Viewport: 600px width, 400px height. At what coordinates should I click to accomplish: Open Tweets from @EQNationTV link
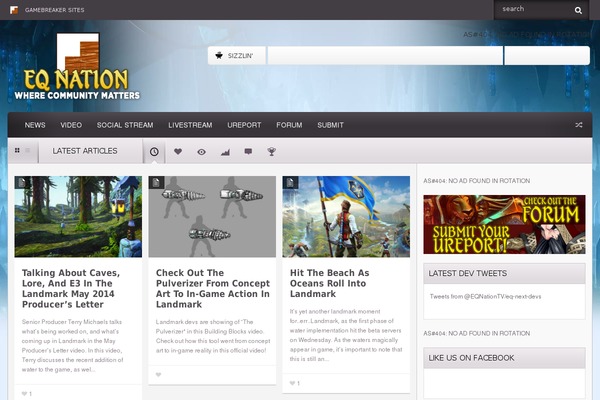click(x=485, y=296)
